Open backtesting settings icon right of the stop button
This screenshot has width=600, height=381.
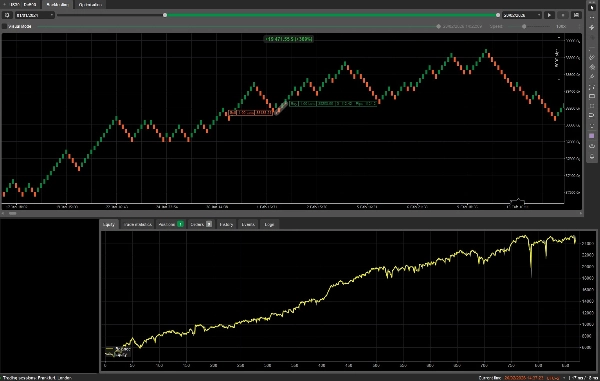coord(576,15)
